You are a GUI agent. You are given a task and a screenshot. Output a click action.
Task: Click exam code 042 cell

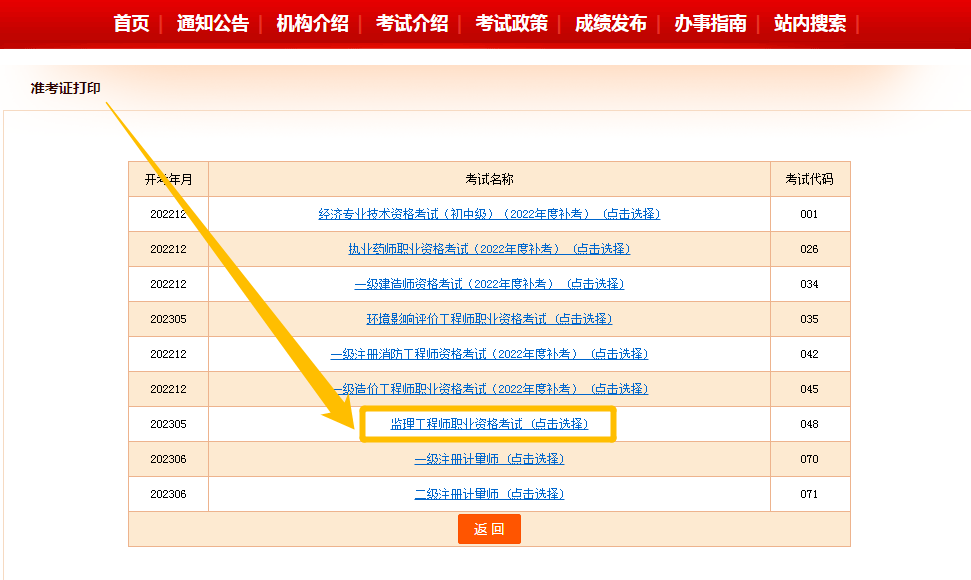click(809, 354)
